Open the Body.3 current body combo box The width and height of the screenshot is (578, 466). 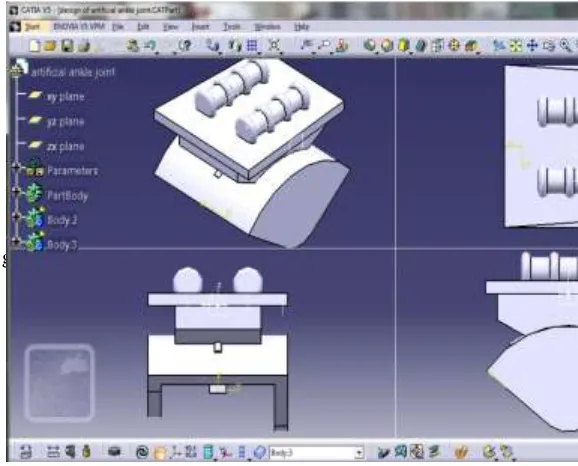pos(317,453)
